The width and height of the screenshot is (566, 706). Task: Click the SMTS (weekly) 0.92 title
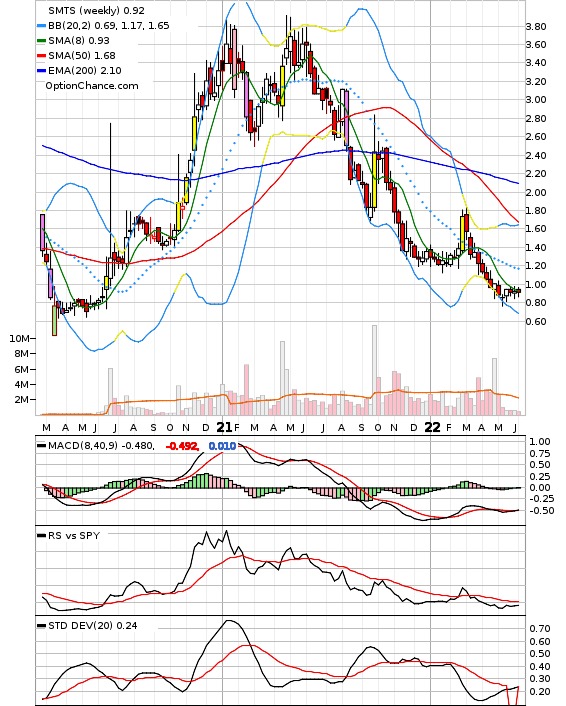96,10
